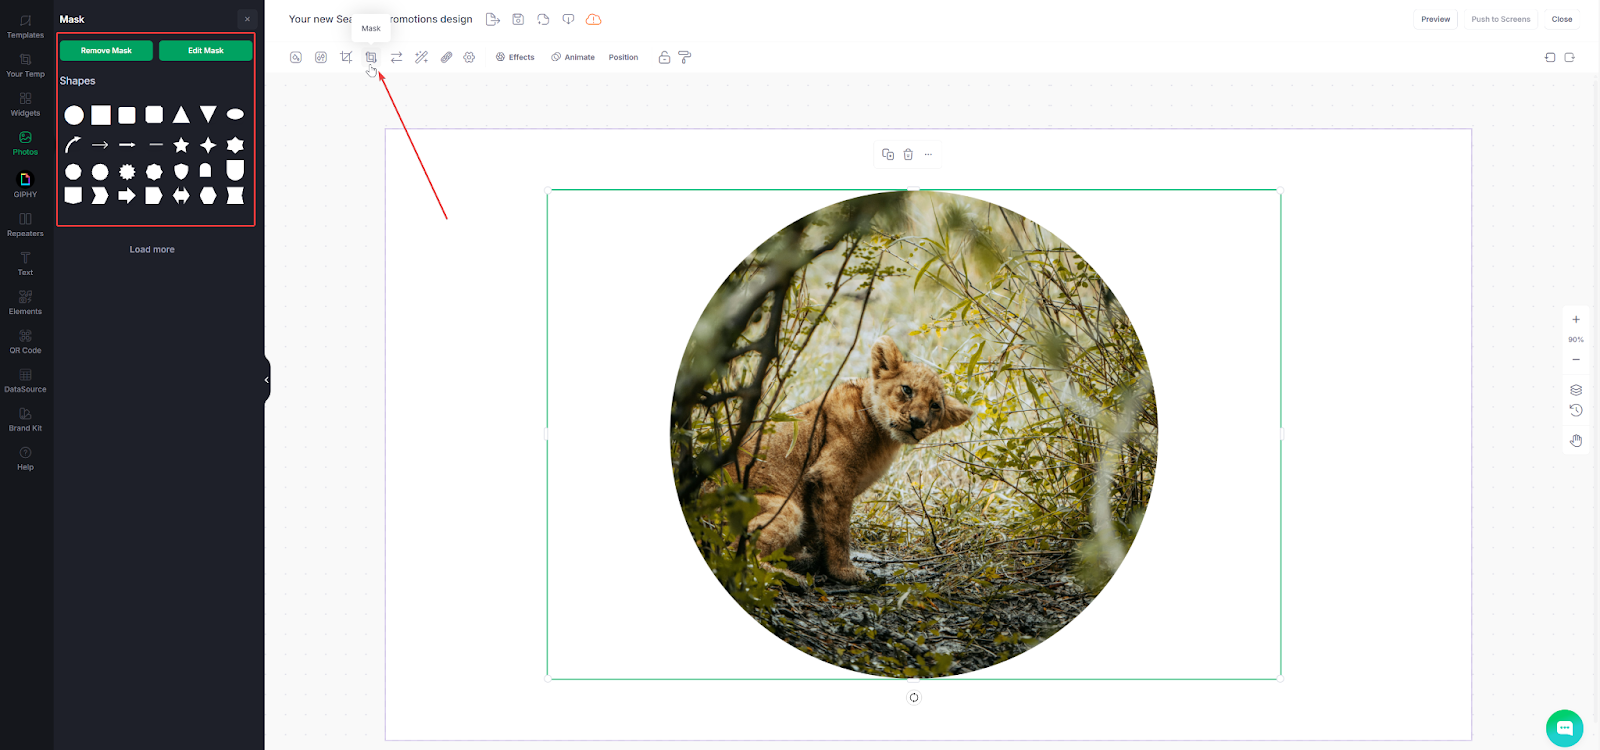Open the Templates sidebar tab
This screenshot has height=750, width=1600.
click(x=25, y=26)
